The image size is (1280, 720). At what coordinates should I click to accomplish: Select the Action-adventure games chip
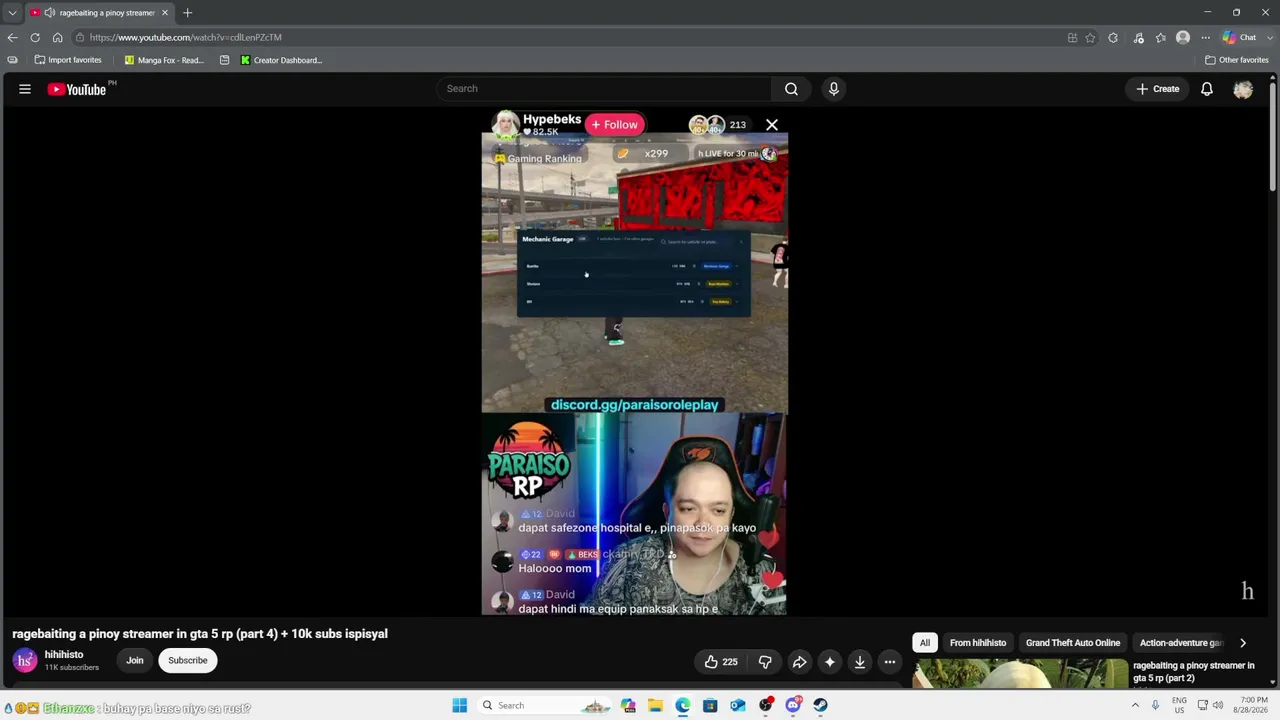(x=1181, y=643)
